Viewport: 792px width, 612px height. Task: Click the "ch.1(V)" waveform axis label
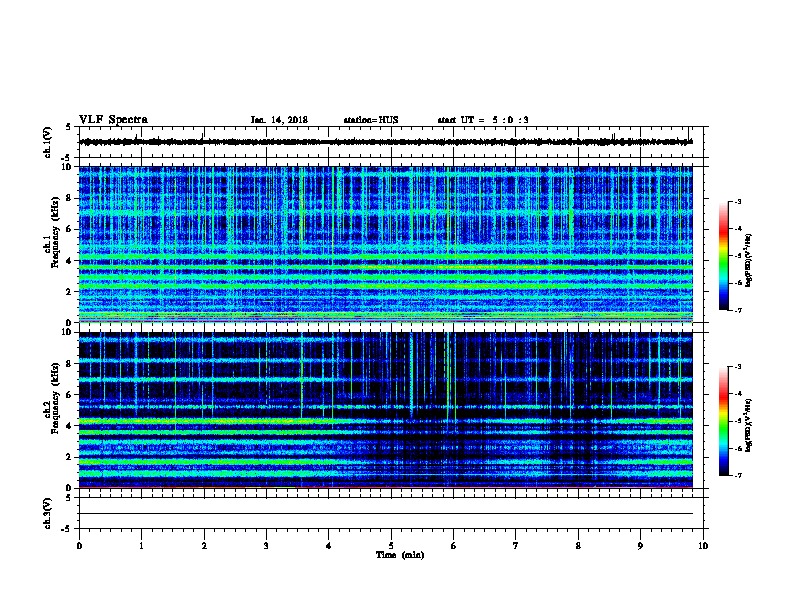(x=47, y=142)
